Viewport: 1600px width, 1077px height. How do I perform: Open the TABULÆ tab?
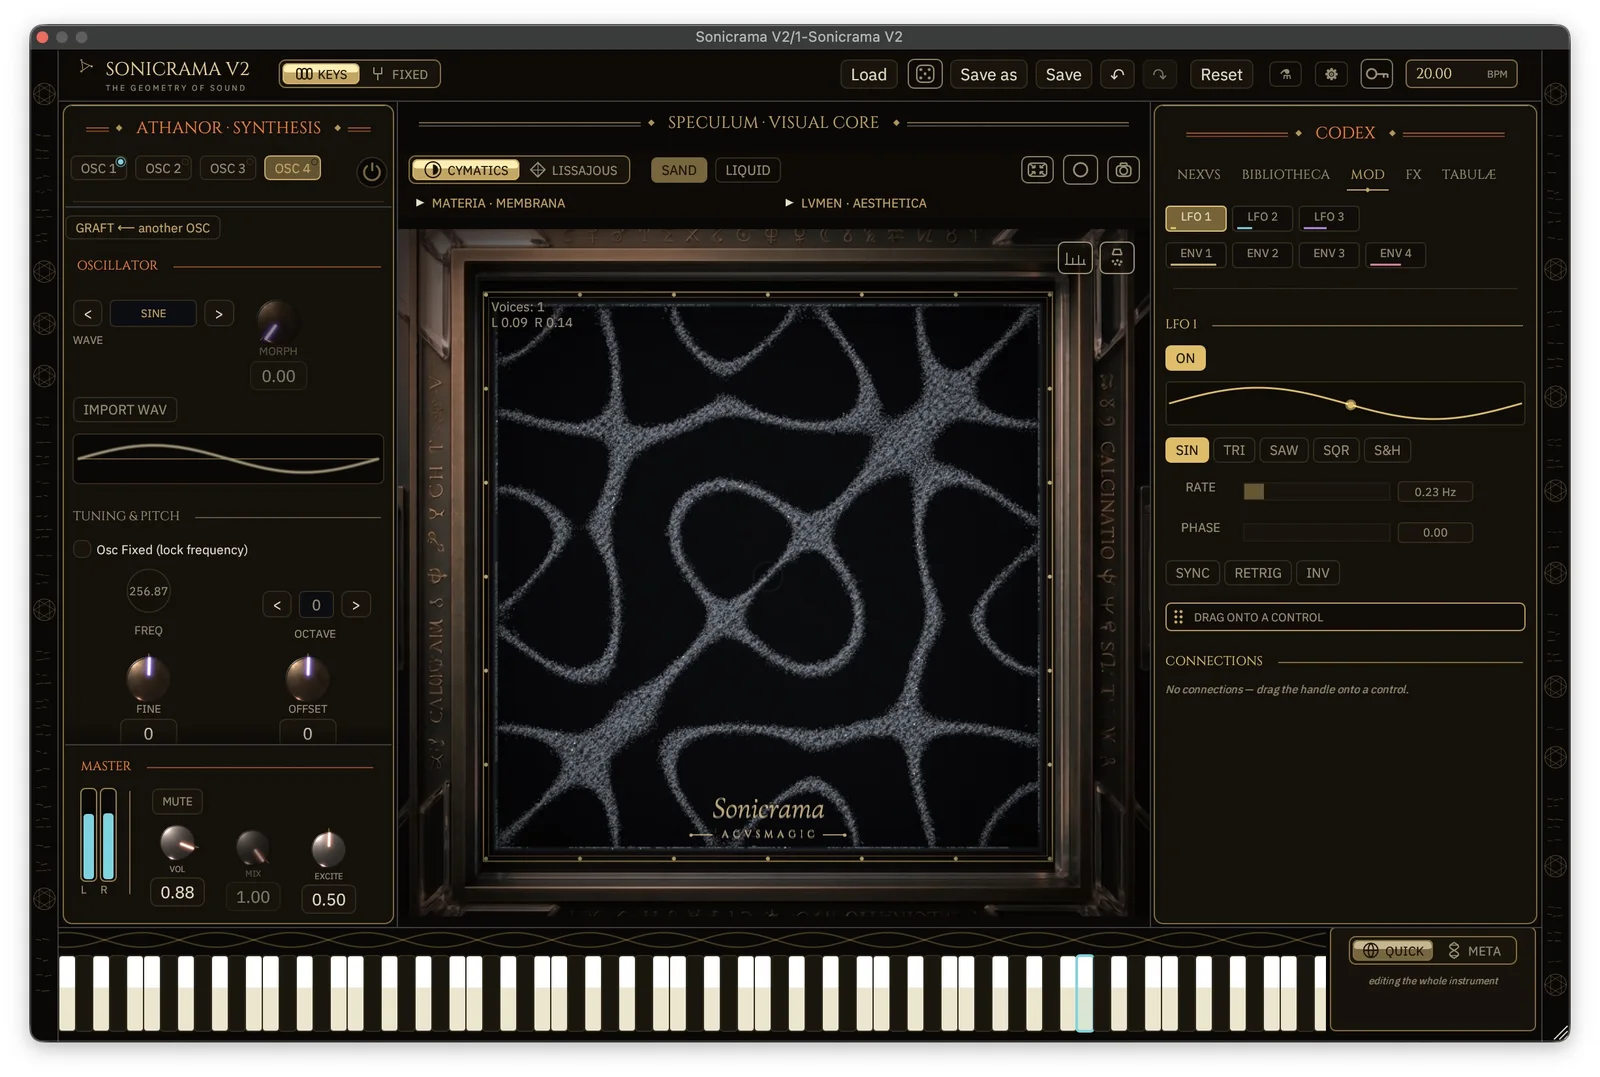coord(1468,174)
